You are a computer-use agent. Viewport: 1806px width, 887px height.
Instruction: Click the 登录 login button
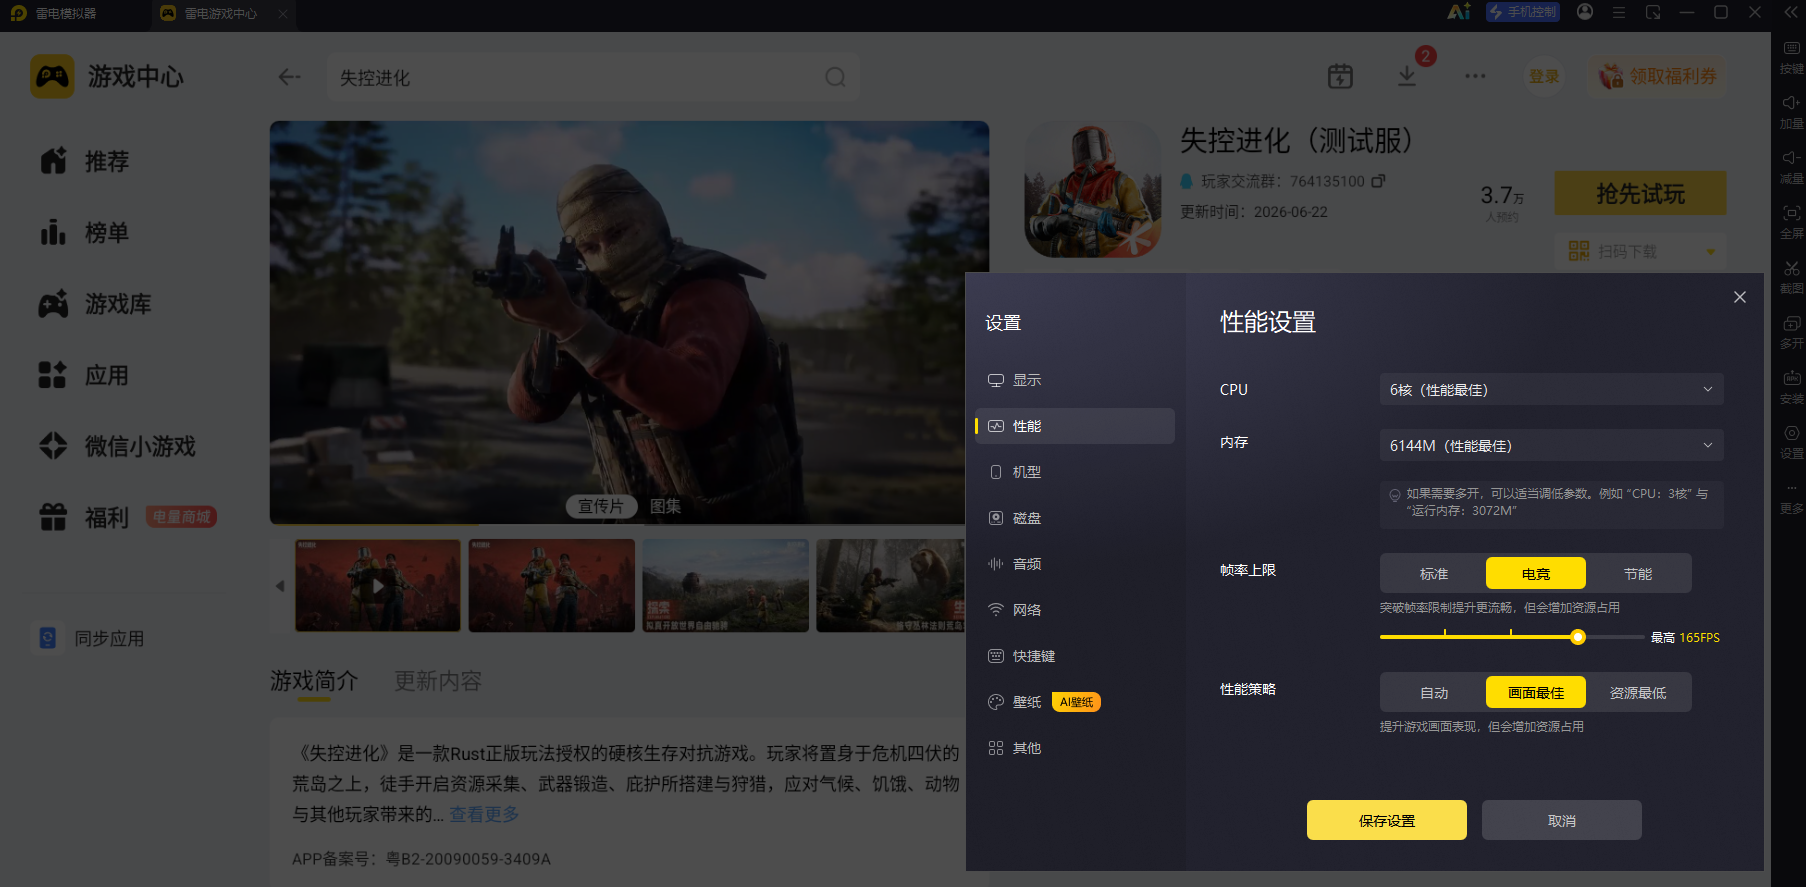pyautogui.click(x=1544, y=76)
